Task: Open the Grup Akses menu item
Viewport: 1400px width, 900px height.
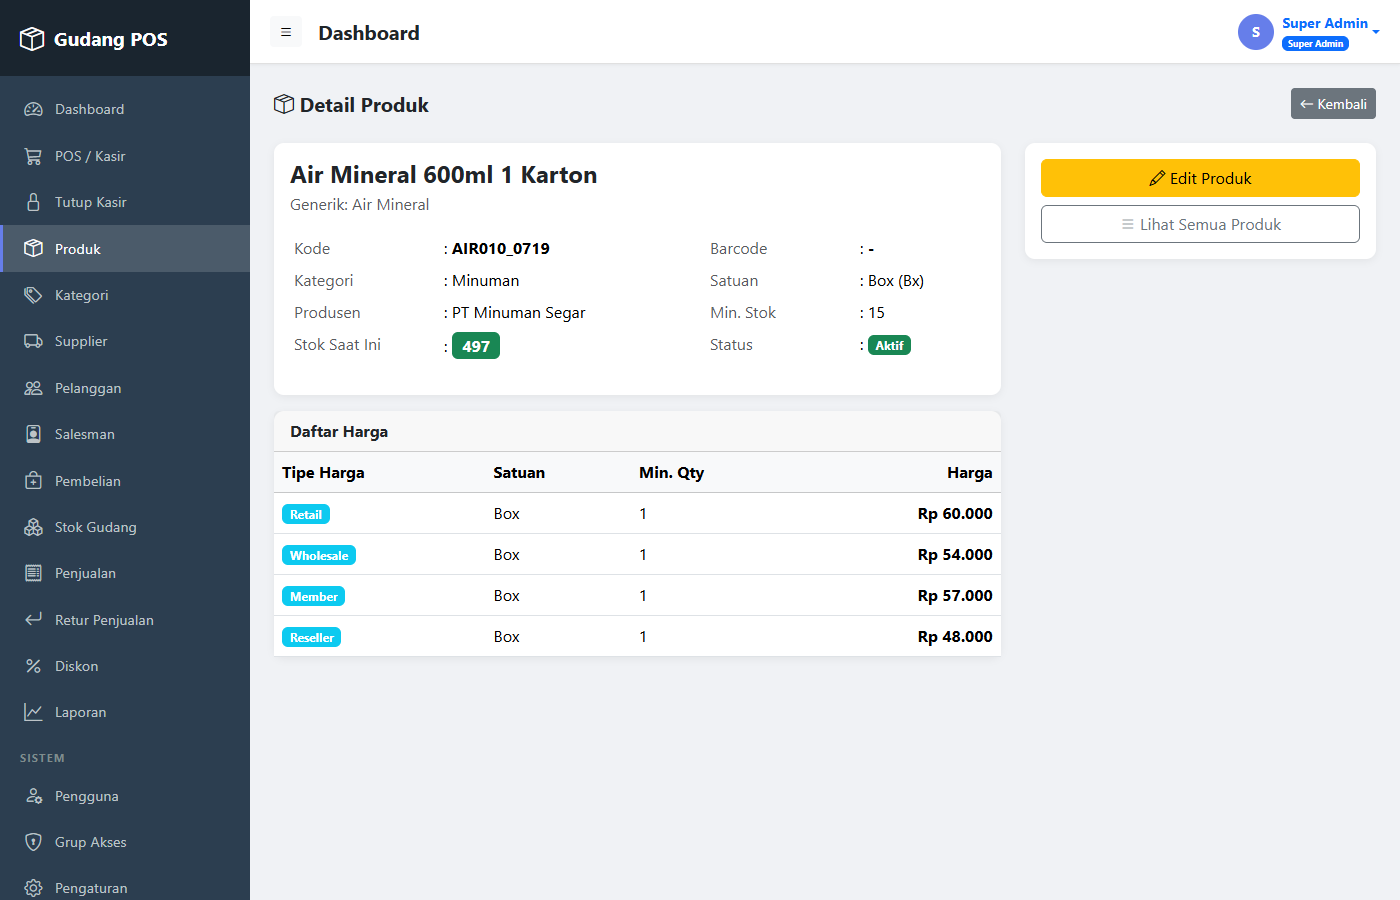Action: point(125,842)
